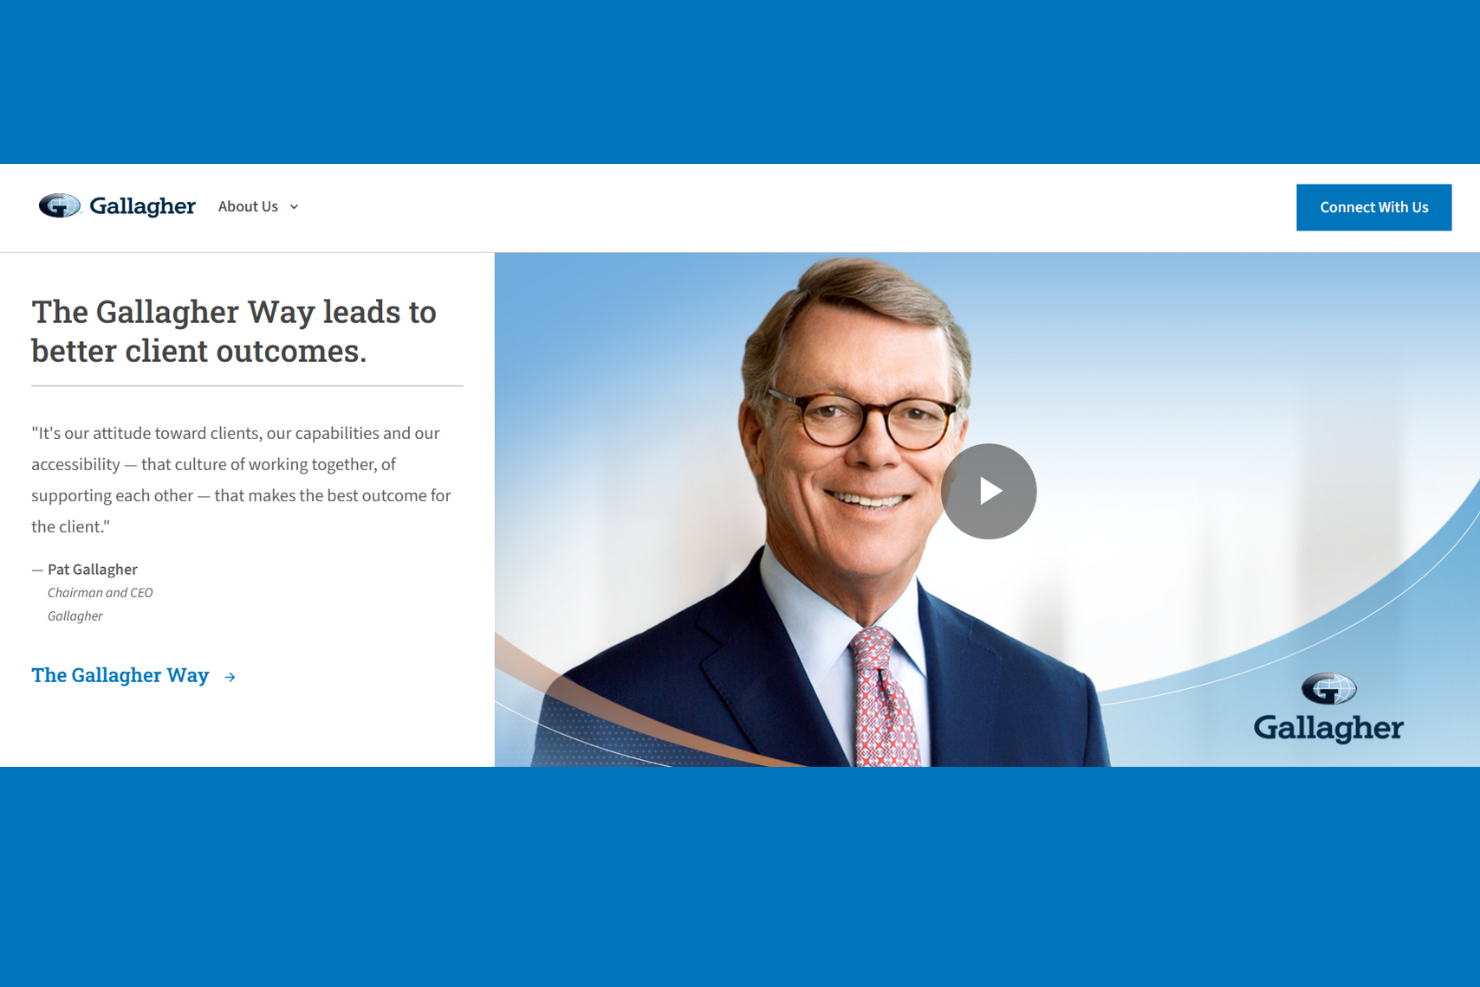
Task: Click the Connect With Us button
Action: click(x=1374, y=207)
